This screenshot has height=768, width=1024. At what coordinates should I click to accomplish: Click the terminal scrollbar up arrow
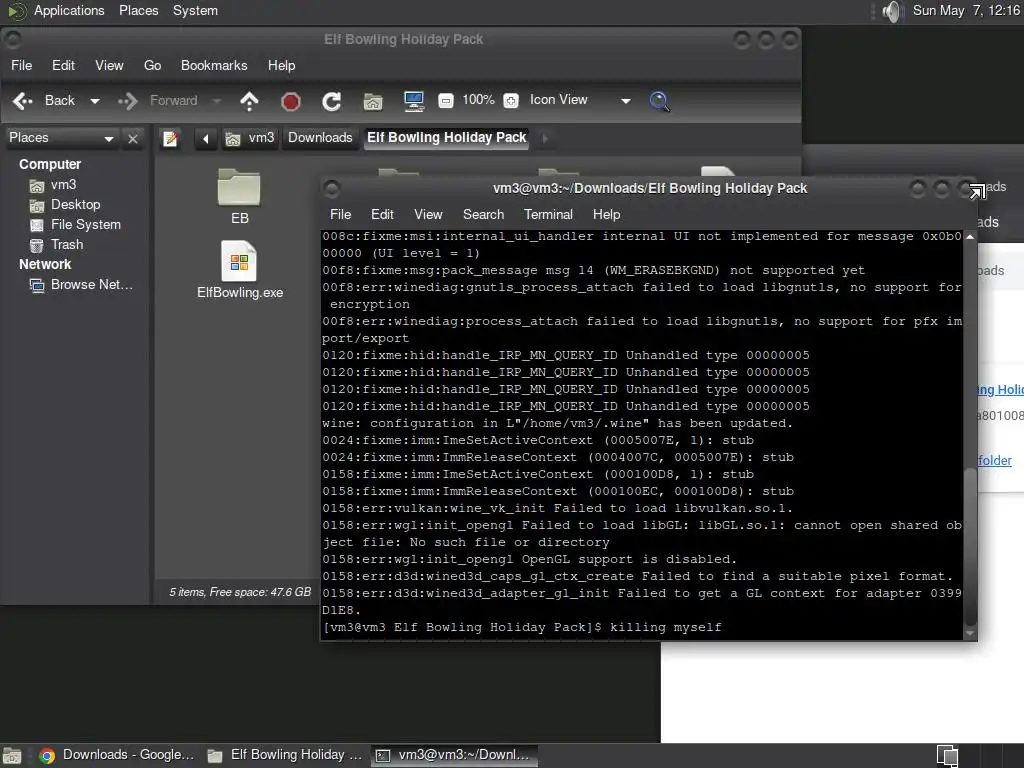click(x=970, y=236)
